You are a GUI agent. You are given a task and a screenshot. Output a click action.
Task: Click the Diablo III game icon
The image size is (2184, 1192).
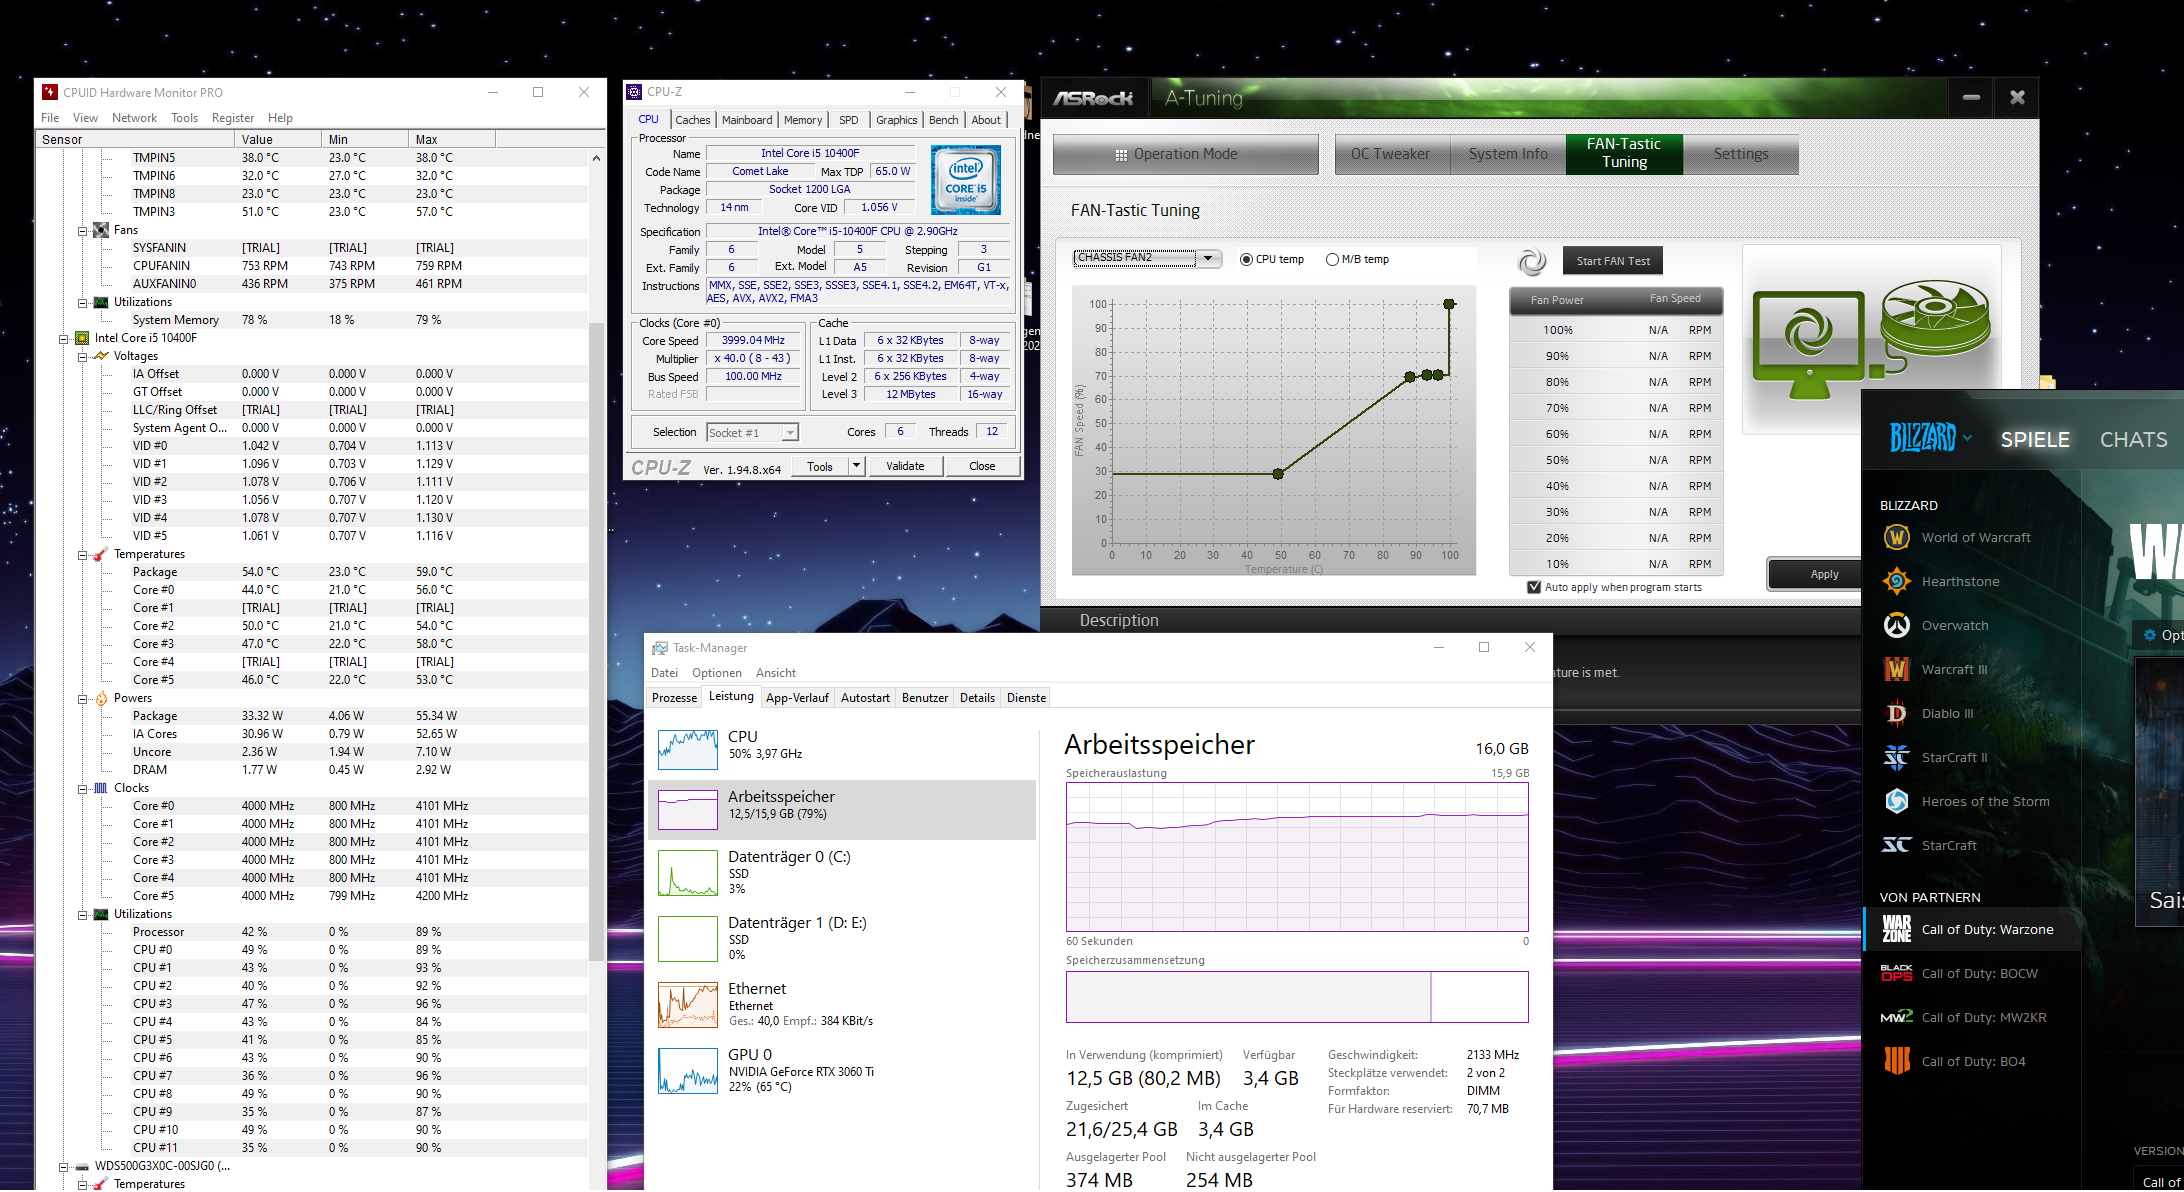(x=1896, y=714)
